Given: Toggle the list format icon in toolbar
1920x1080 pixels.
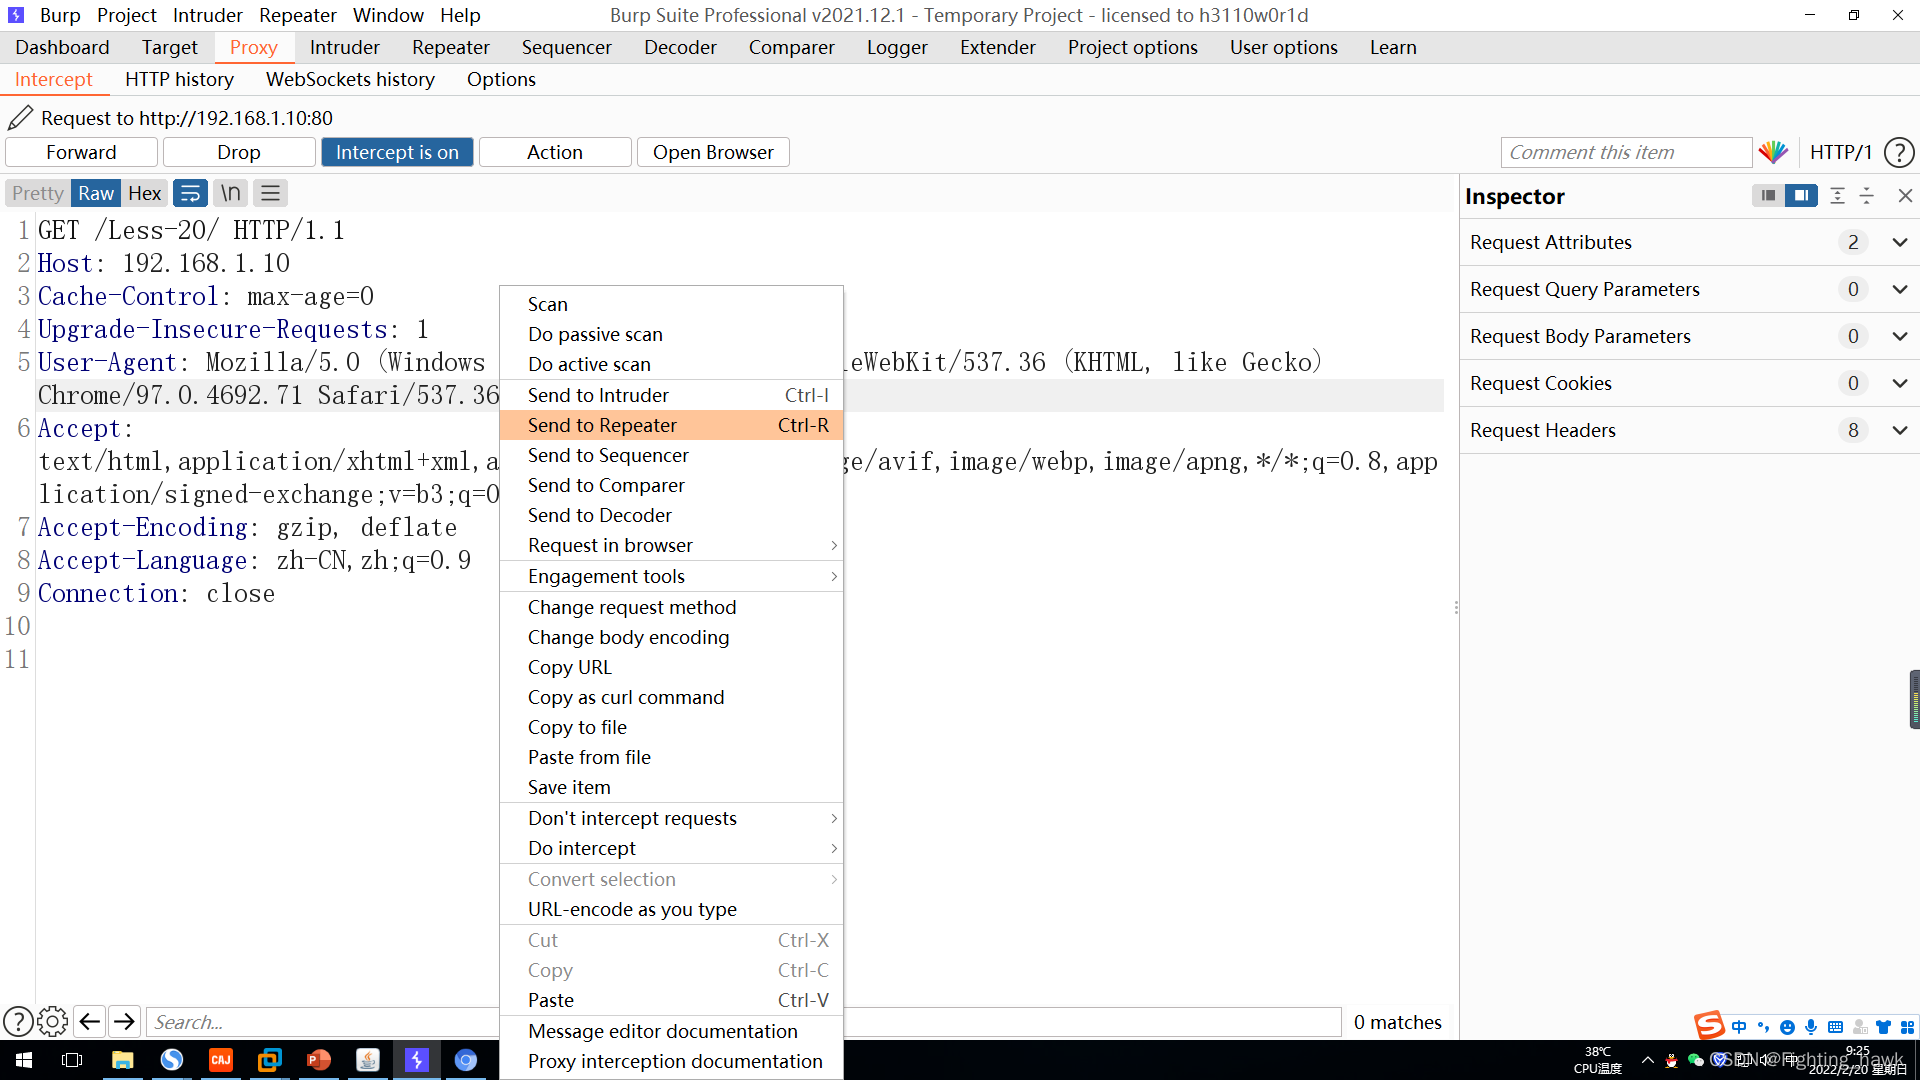Looking at the screenshot, I should [270, 194].
